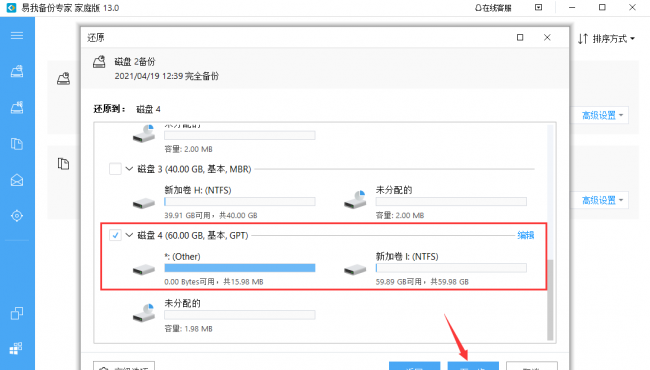Screen dimensions: 650x370
Task: Open file backup from the sidebar
Action: (x=17, y=144)
